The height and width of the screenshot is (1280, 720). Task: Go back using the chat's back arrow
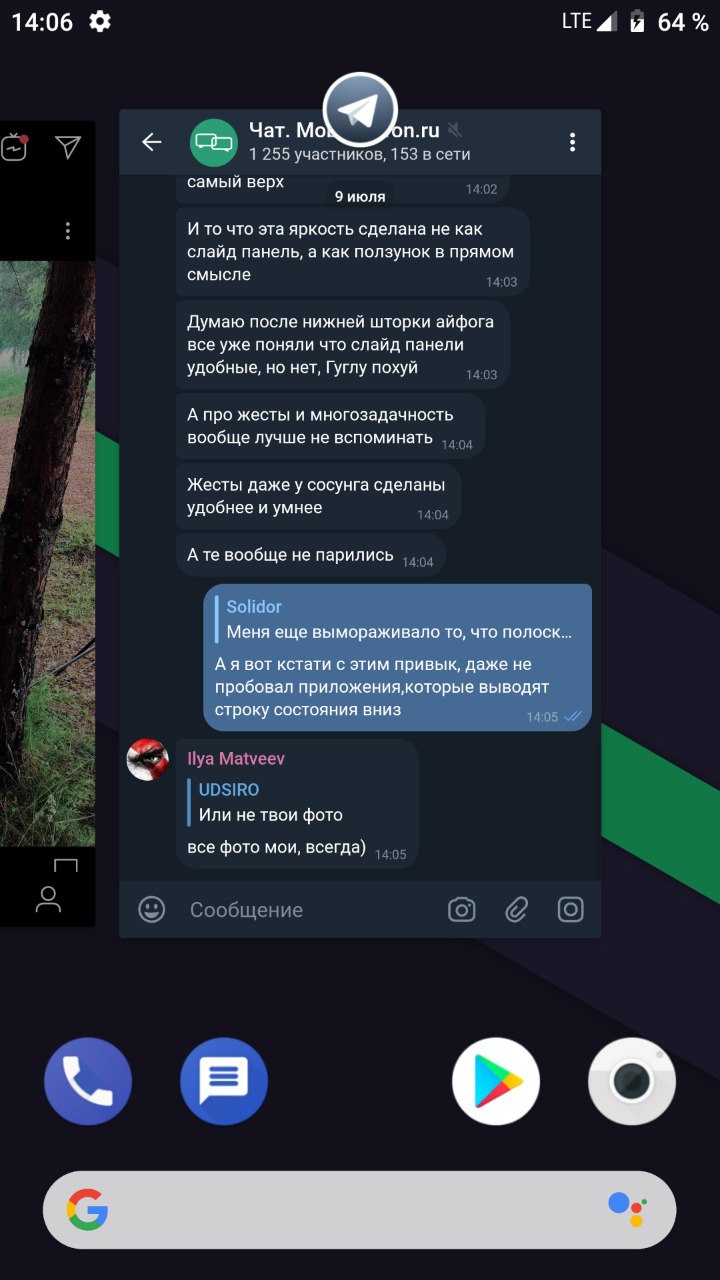click(152, 142)
